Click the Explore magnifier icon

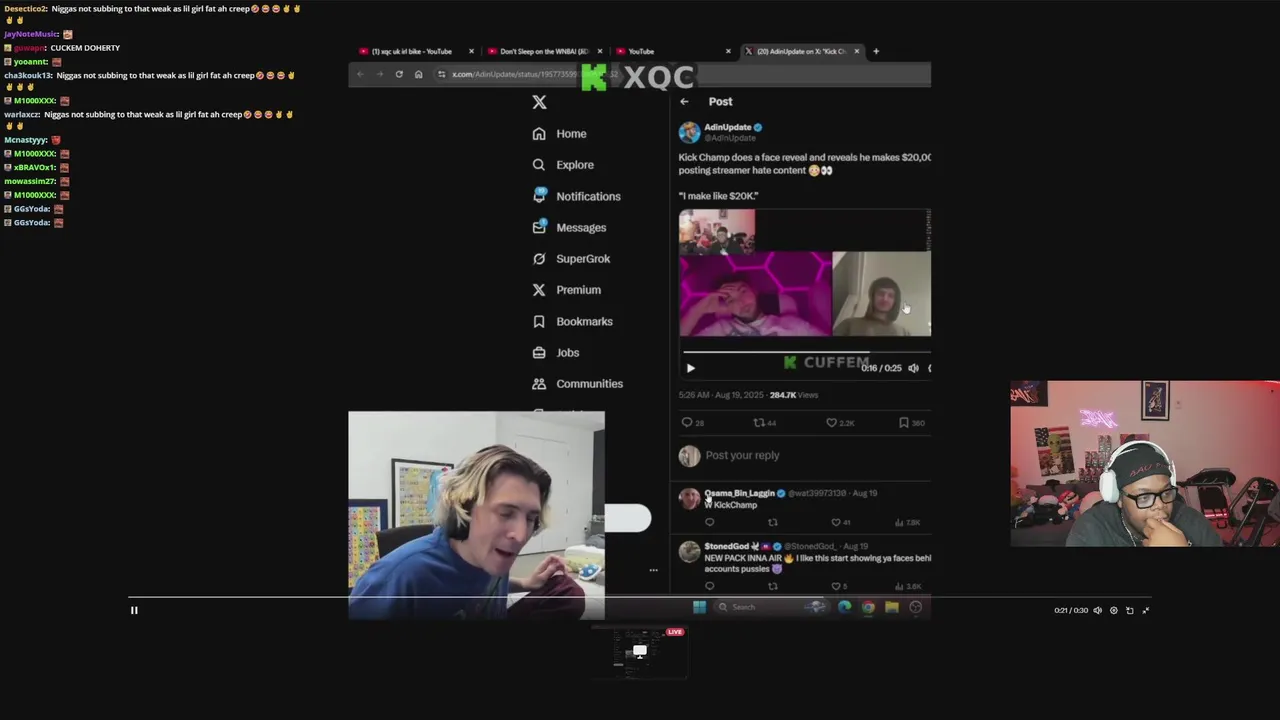(539, 165)
